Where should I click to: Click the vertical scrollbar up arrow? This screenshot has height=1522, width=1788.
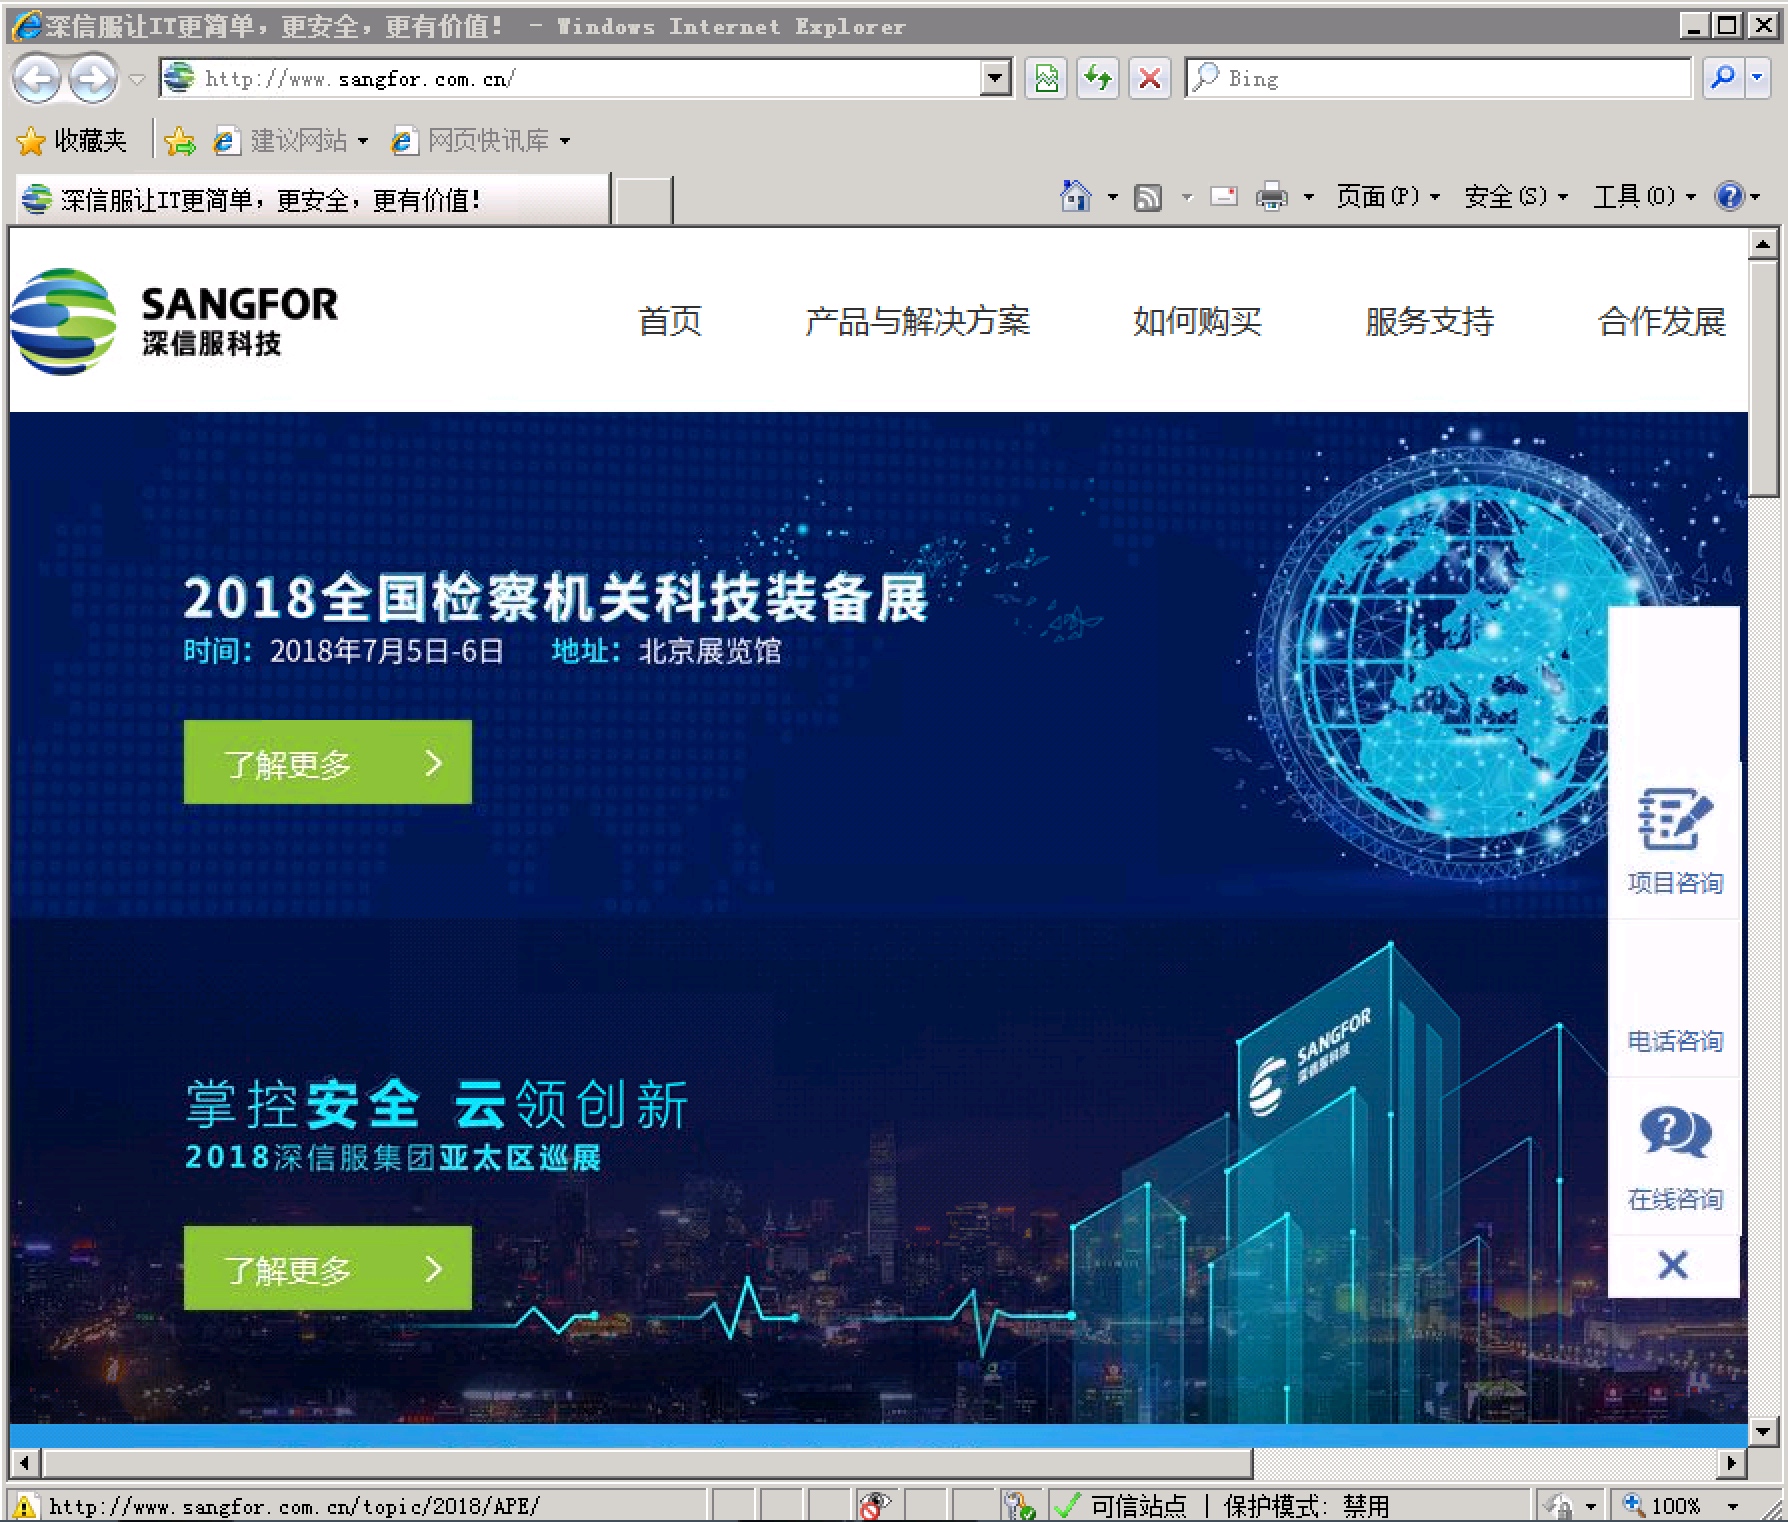[1762, 243]
